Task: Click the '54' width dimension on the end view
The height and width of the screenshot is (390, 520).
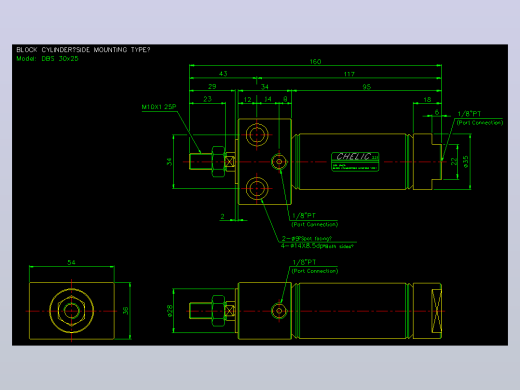Action: (x=71, y=262)
